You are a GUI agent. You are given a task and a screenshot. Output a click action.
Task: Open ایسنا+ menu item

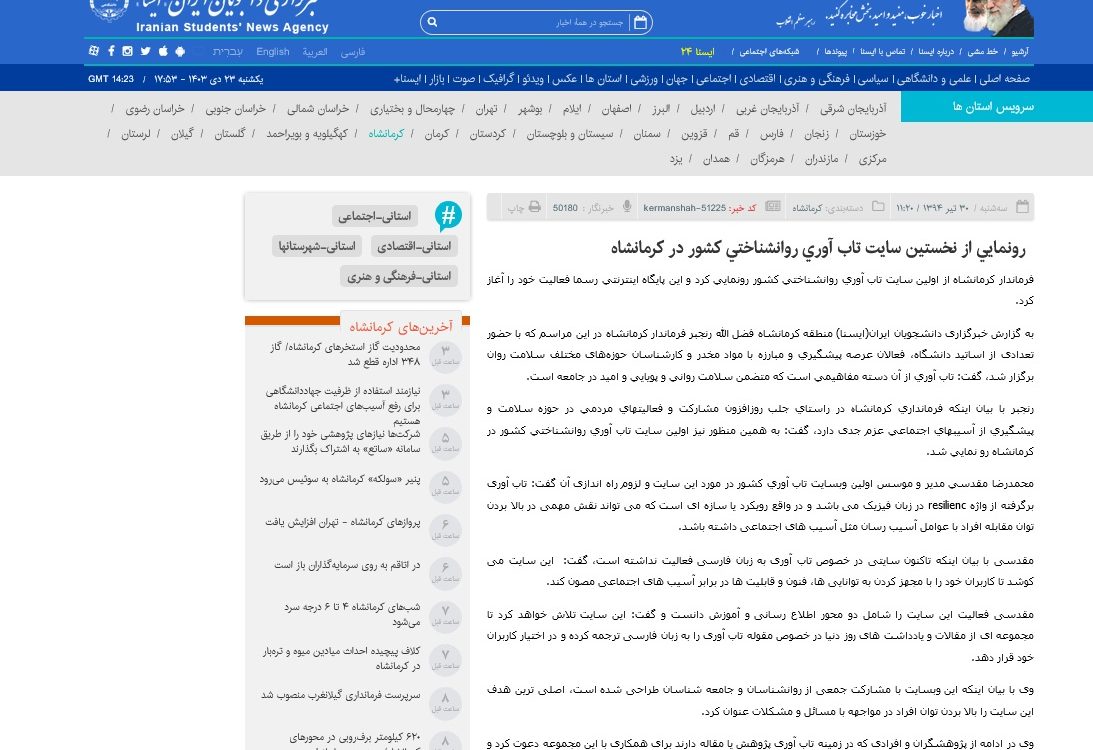pyautogui.click(x=407, y=79)
